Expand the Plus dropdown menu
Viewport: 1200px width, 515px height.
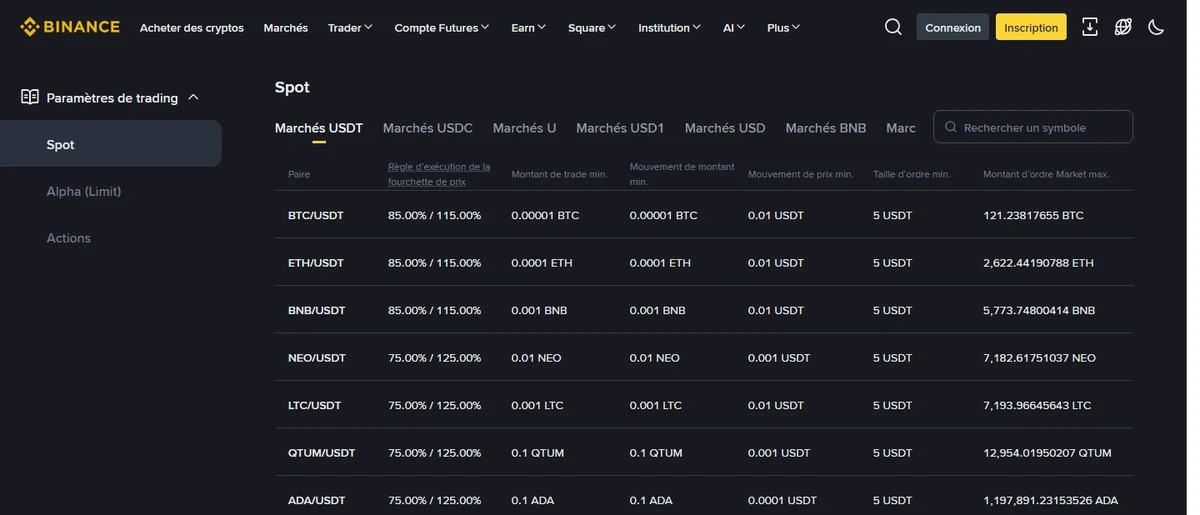(x=784, y=27)
